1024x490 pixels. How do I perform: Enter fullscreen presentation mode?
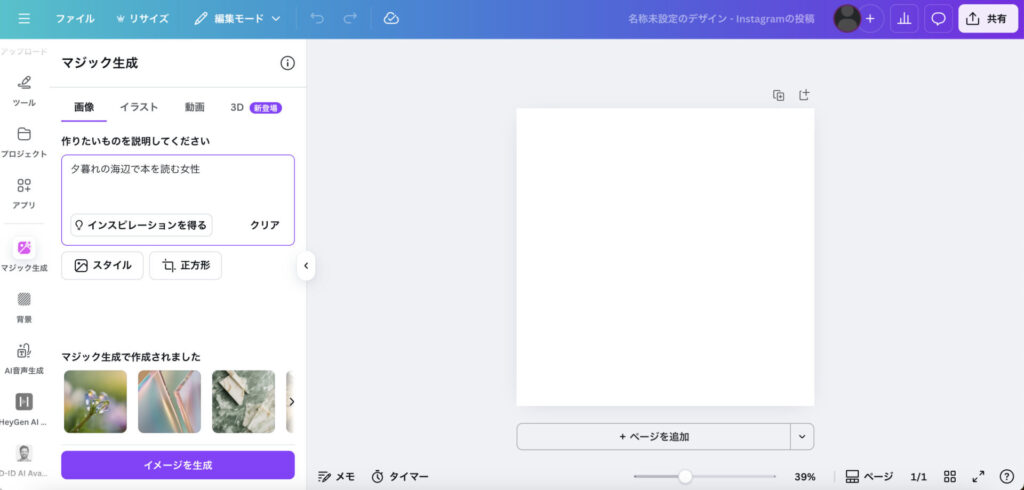pyautogui.click(x=978, y=477)
